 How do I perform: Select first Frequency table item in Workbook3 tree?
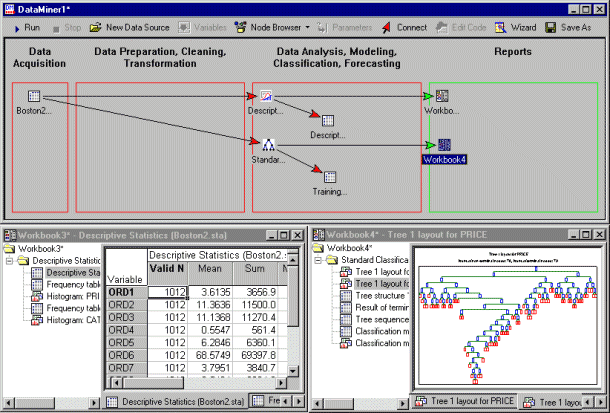65,284
